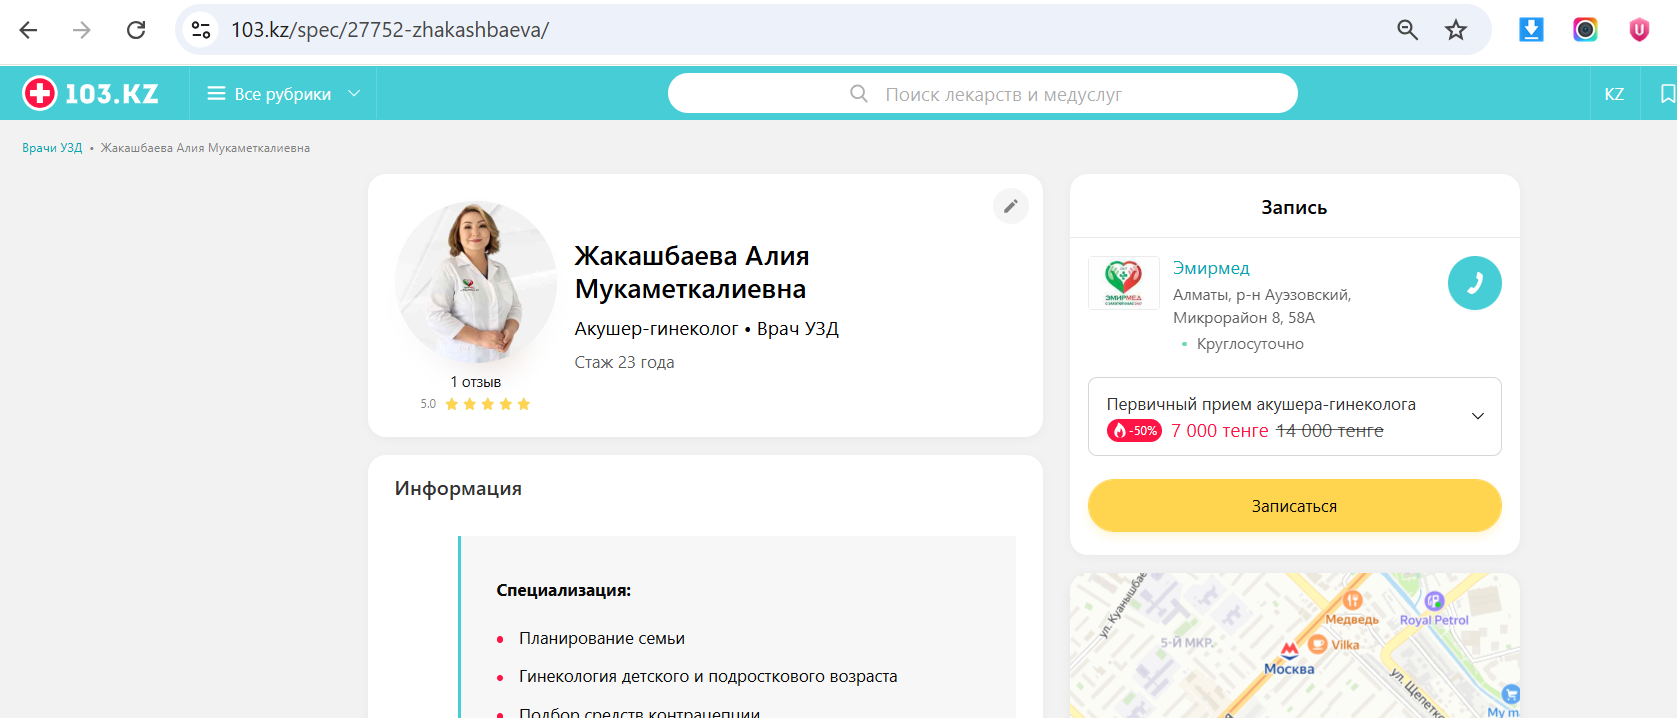Switch language with the KZ button
This screenshot has width=1677, height=718.
click(x=1614, y=94)
